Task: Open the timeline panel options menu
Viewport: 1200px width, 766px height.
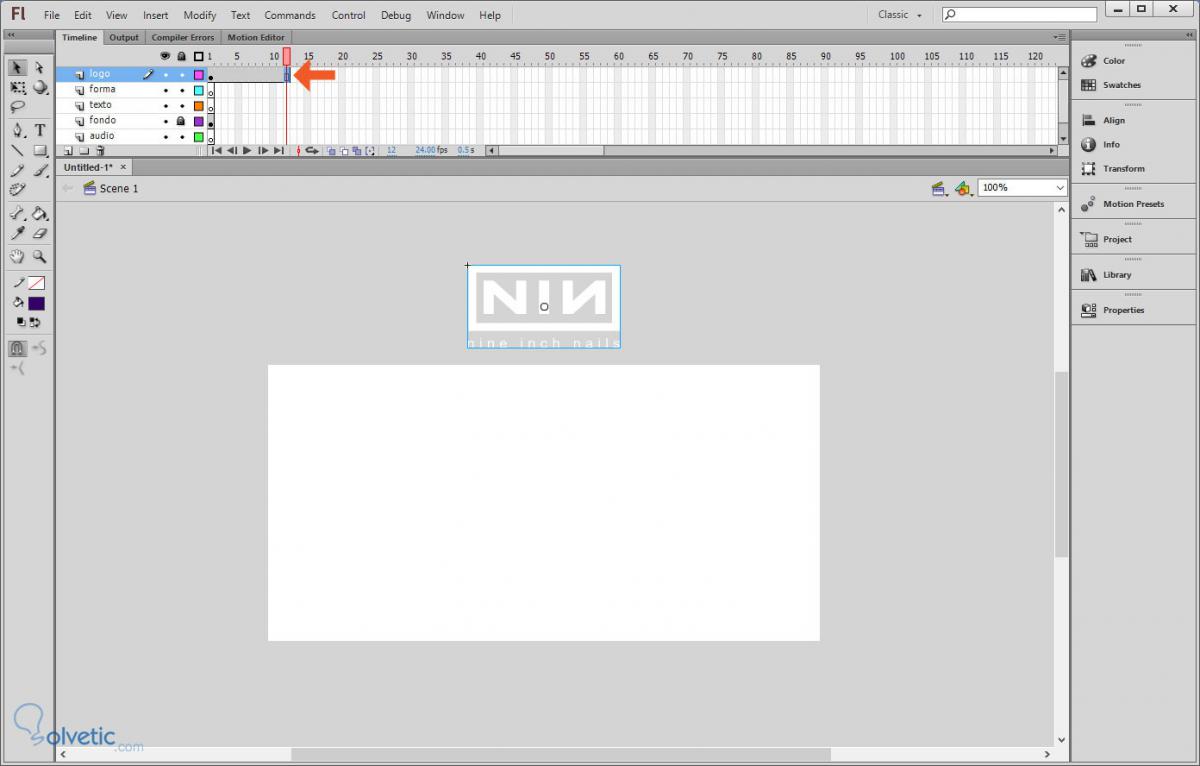Action: (x=1060, y=38)
